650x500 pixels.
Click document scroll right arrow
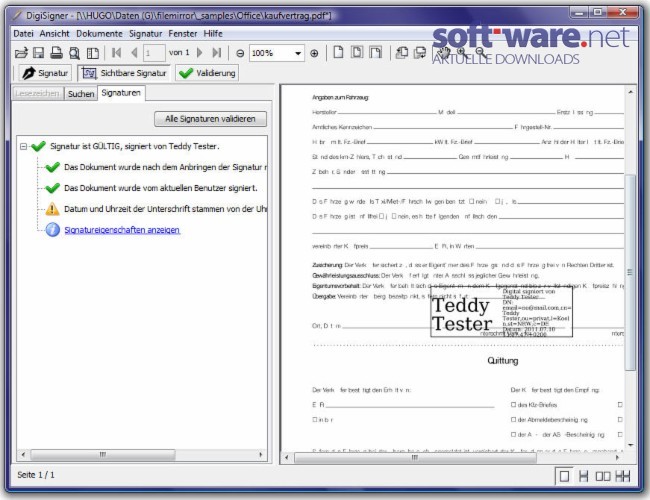(x=617, y=458)
